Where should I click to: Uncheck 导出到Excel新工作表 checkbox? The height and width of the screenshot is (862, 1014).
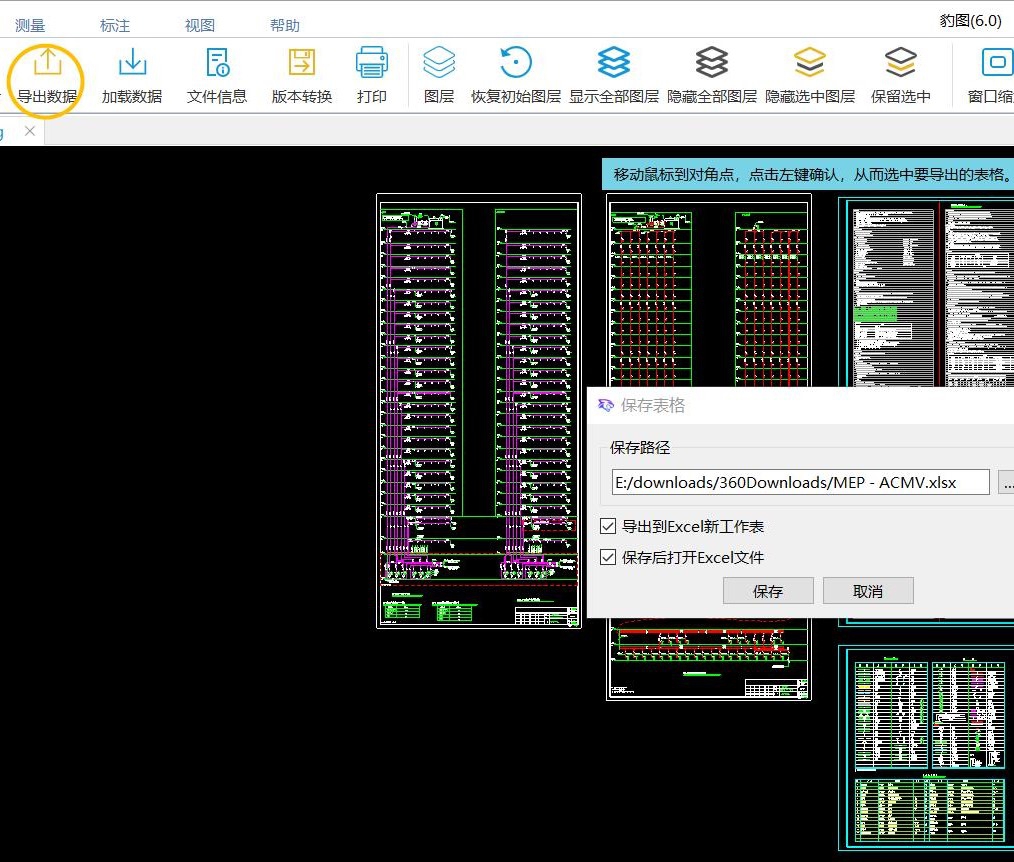(x=608, y=526)
